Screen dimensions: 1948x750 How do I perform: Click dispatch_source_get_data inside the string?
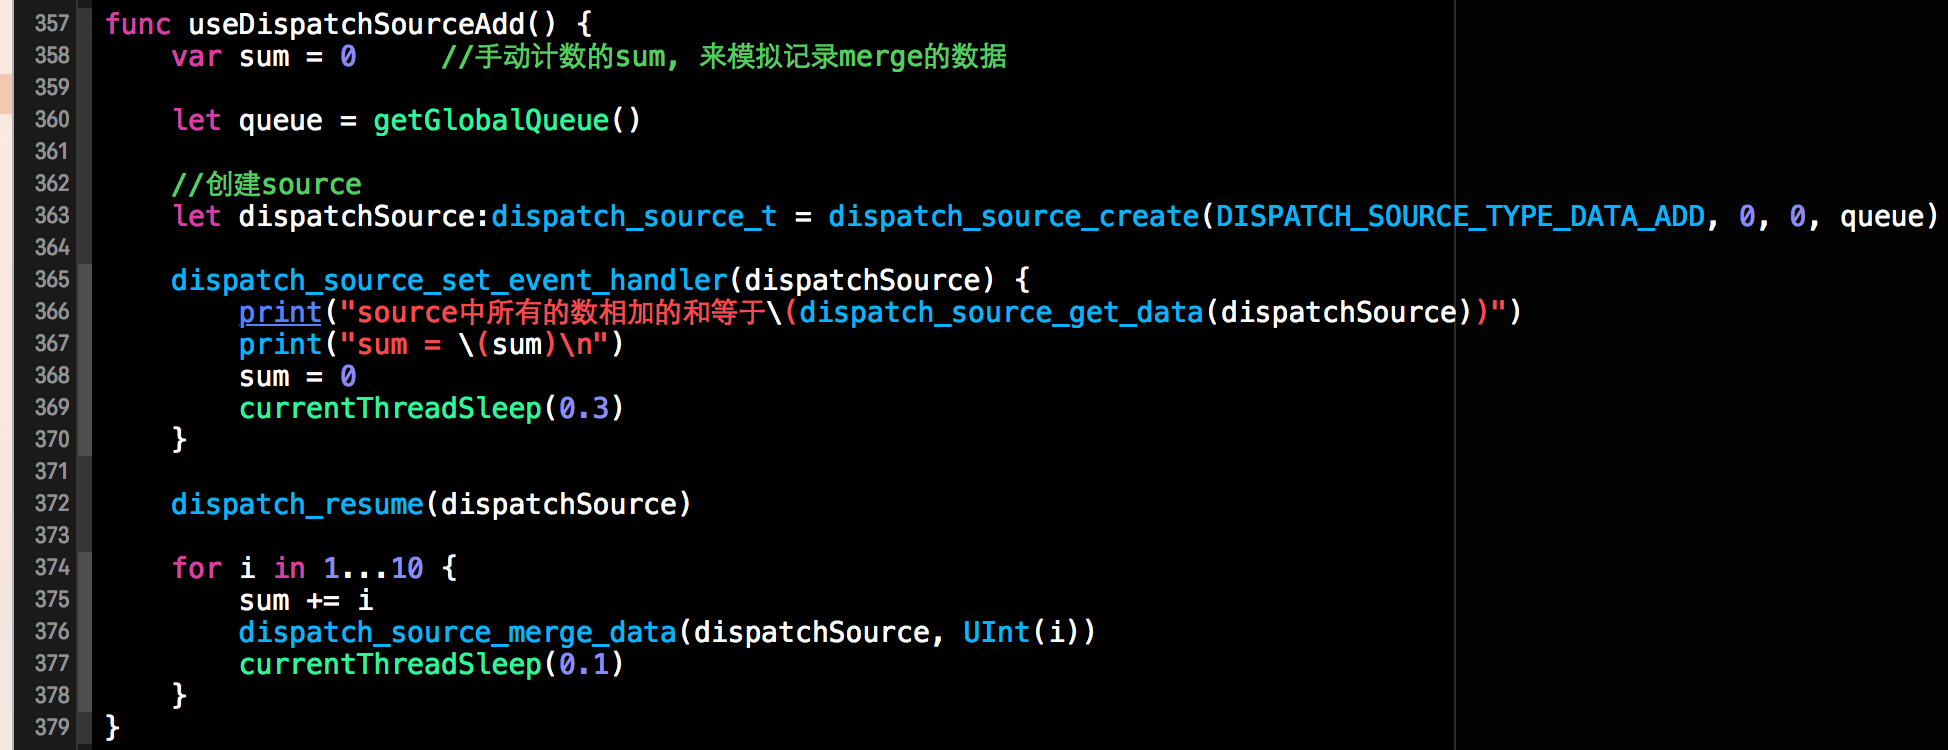(x=1000, y=312)
